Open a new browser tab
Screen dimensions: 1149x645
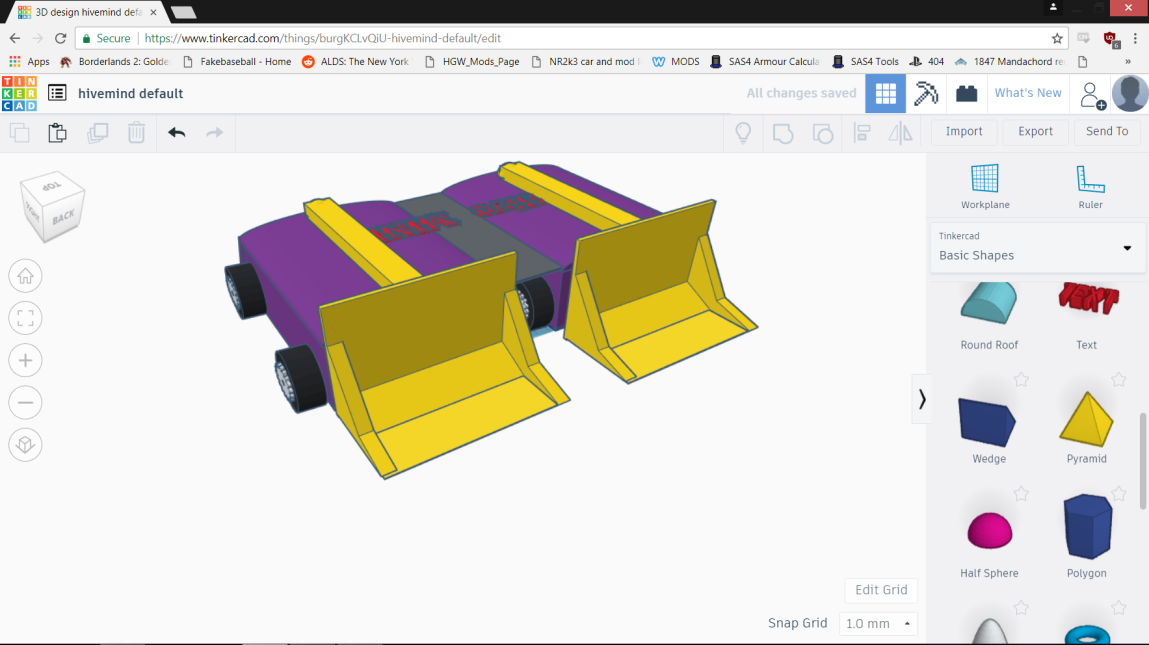tap(183, 12)
